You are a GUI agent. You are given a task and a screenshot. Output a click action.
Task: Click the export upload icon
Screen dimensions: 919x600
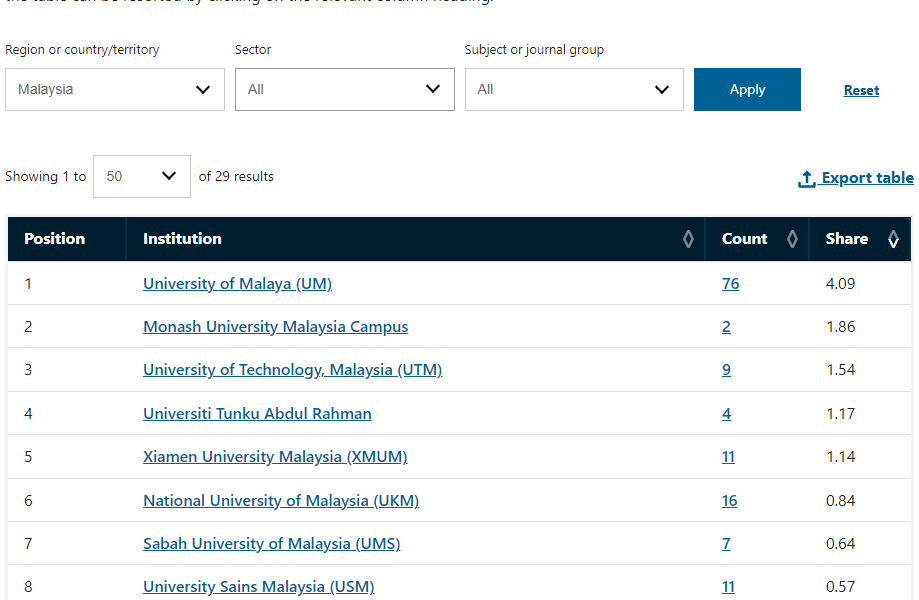click(x=806, y=179)
